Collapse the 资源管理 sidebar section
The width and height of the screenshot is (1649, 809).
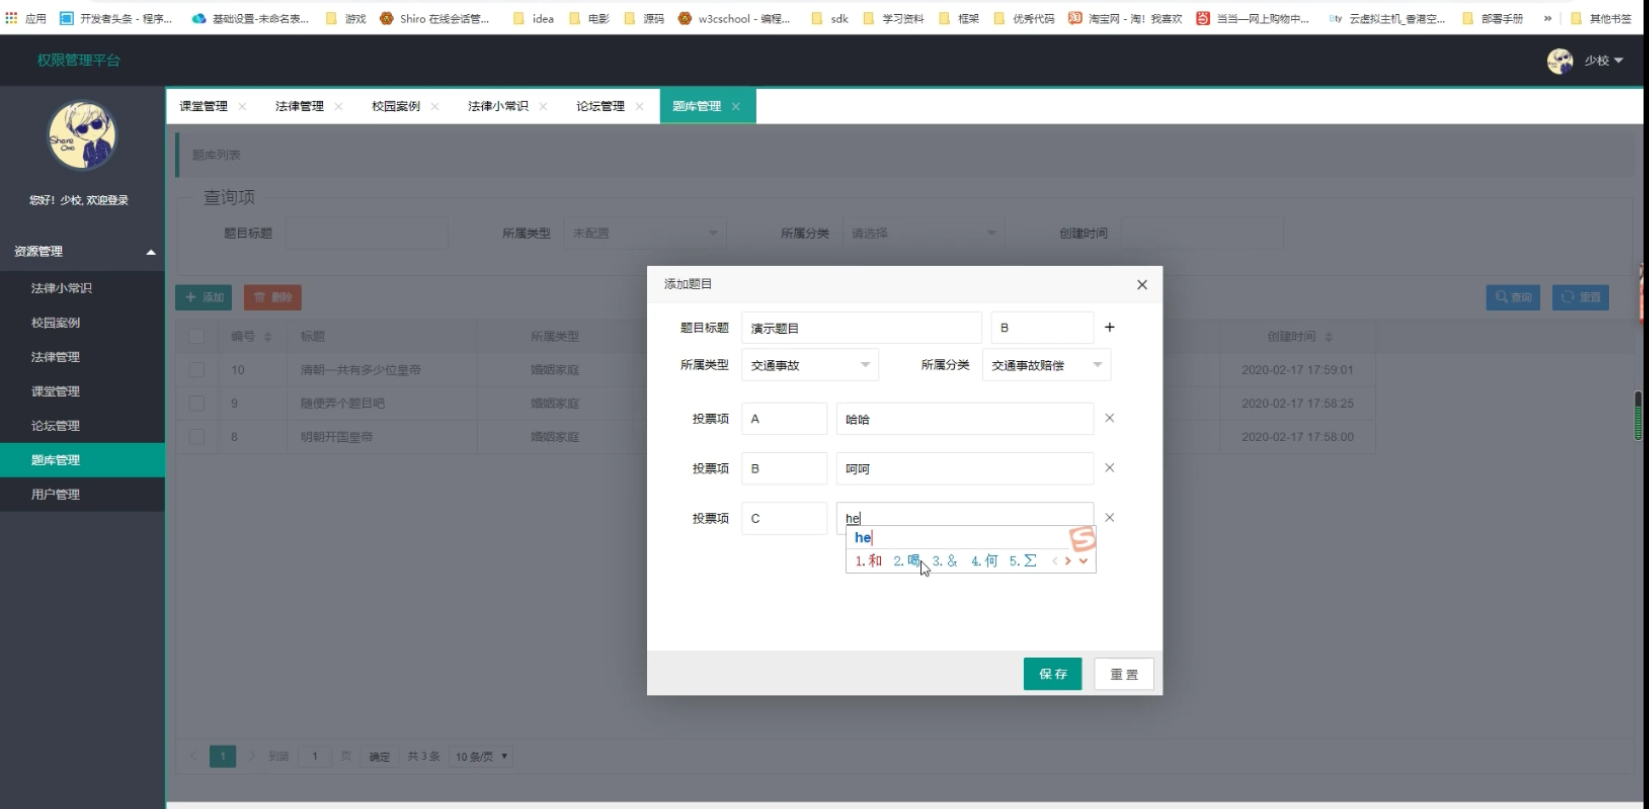(x=82, y=251)
